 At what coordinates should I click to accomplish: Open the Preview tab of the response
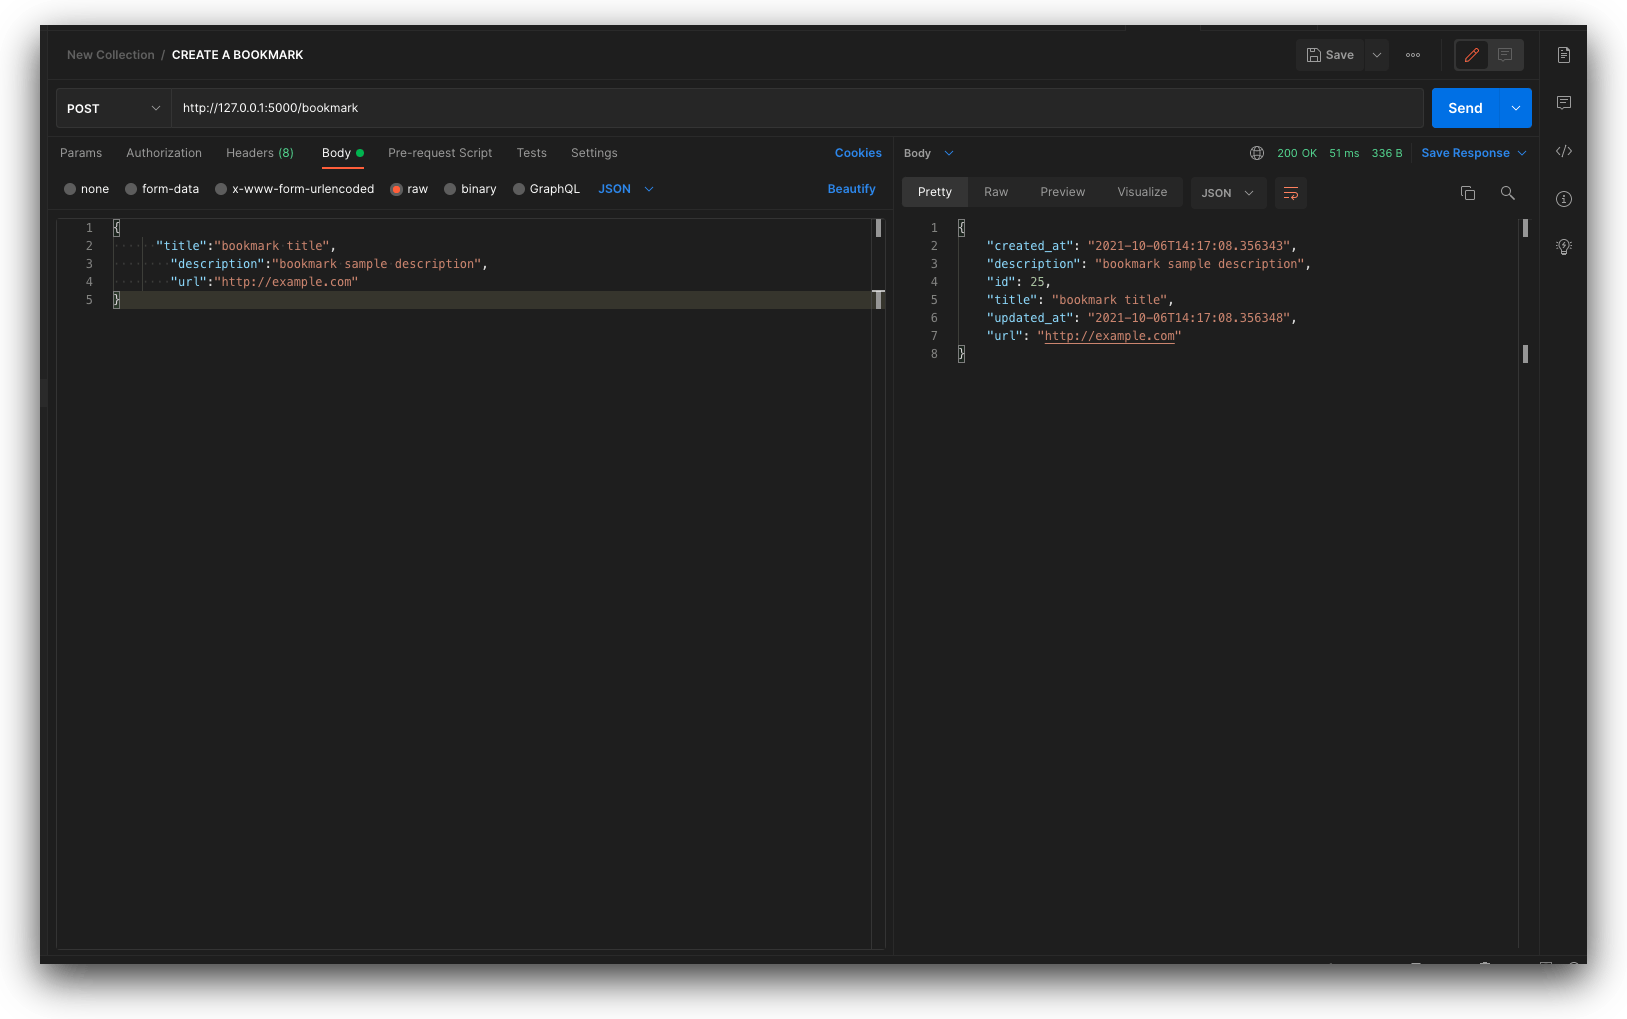pos(1062,191)
